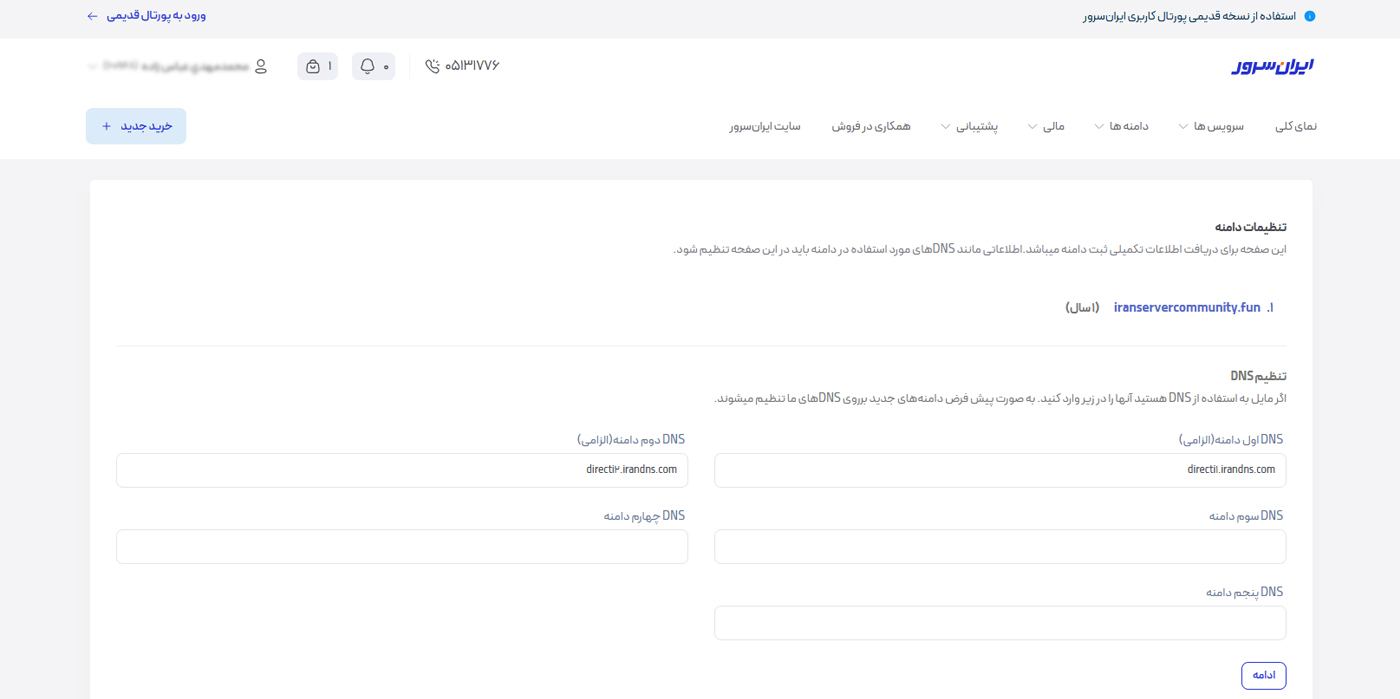1400x699 pixels.
Task: Click the notification bell icon
Action: 367,66
